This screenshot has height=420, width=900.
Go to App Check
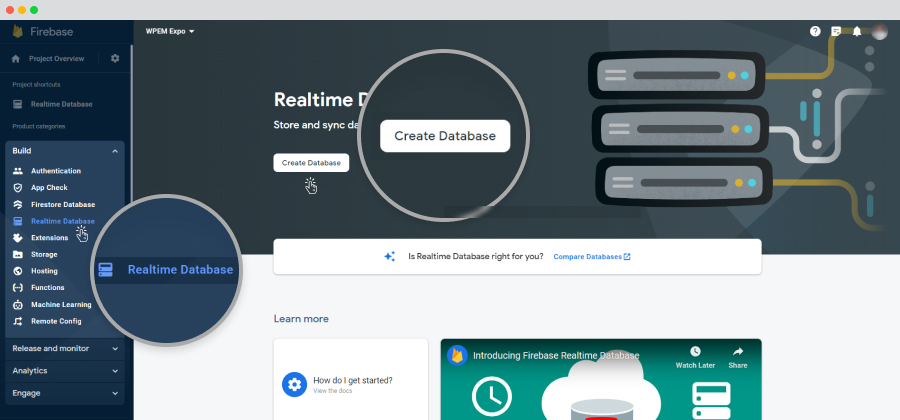tap(49, 188)
